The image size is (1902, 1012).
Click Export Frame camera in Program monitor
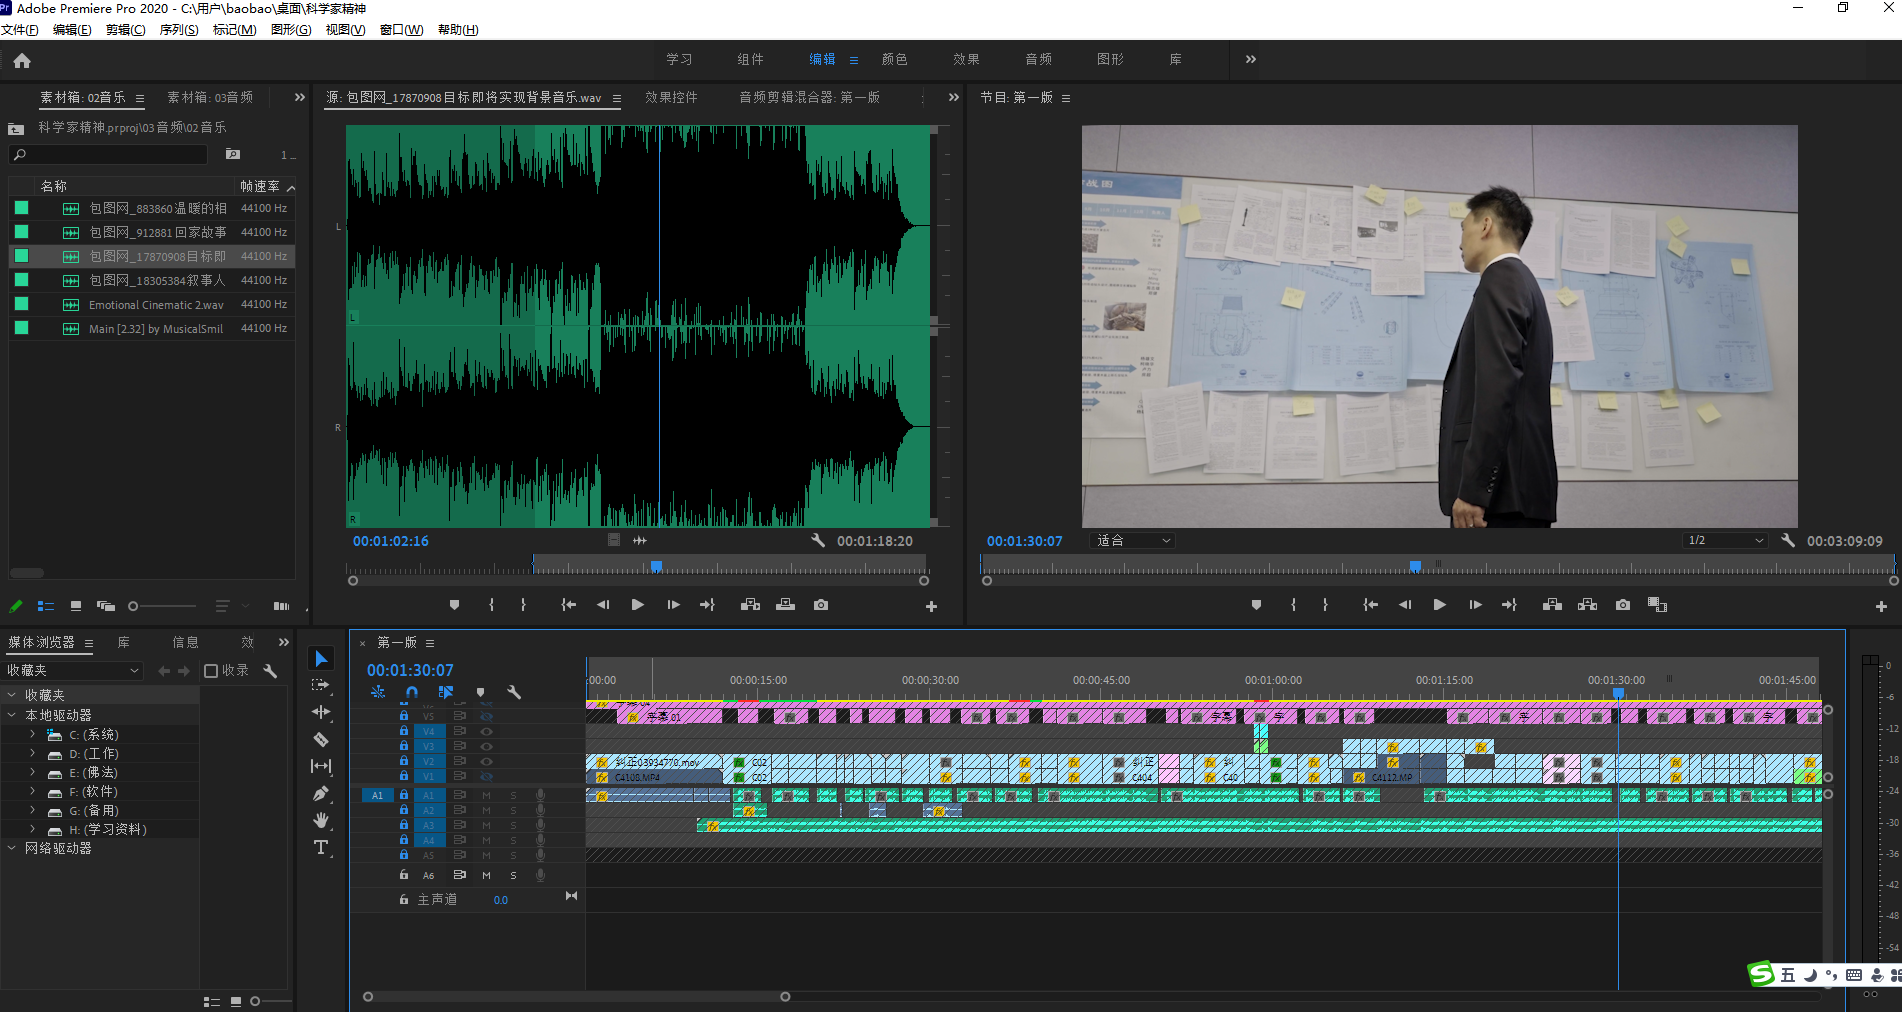tap(1622, 605)
